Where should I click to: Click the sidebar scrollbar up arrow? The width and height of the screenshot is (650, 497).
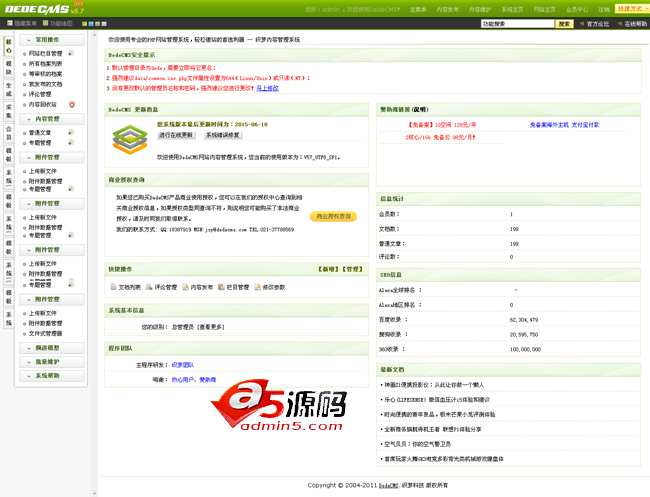(x=95, y=35)
